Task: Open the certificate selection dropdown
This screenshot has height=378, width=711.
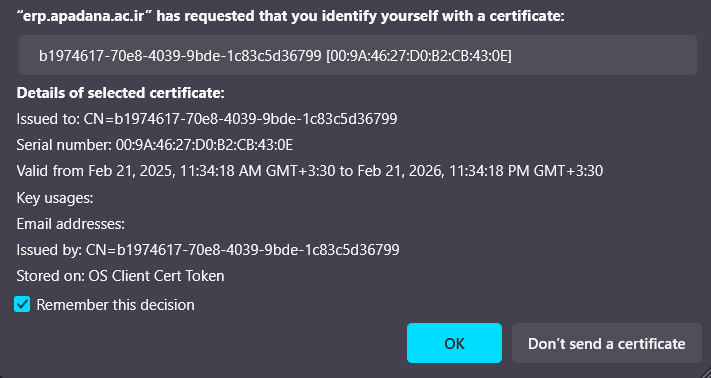Action: click(358, 55)
